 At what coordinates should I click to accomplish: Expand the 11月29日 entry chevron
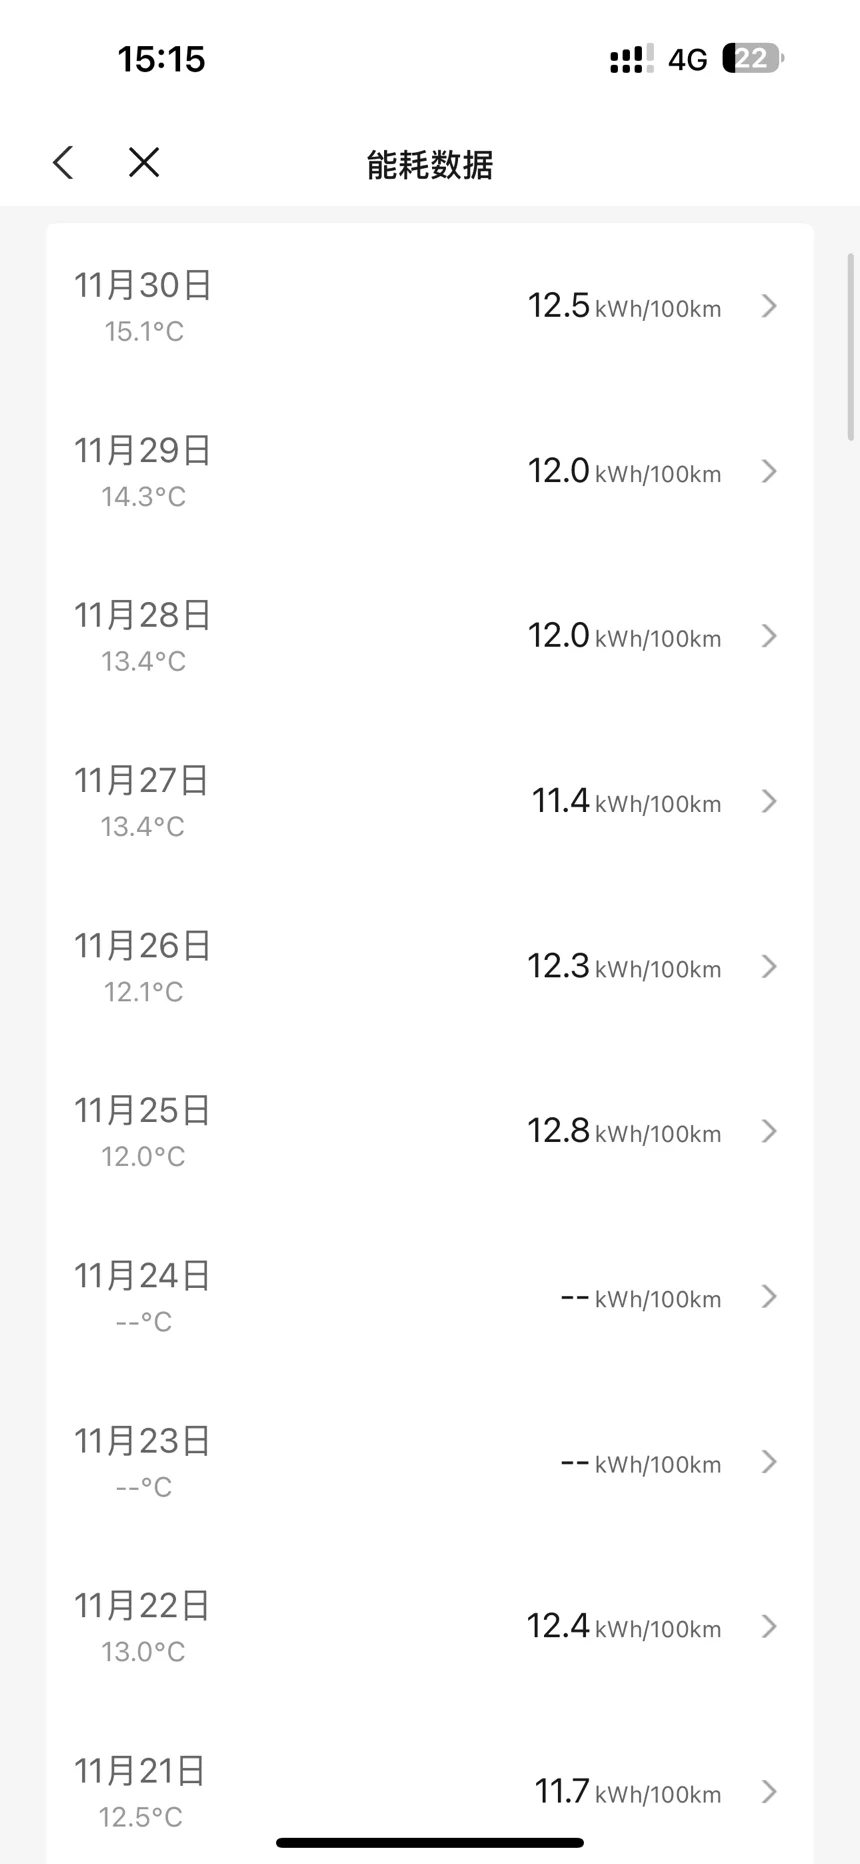769,471
